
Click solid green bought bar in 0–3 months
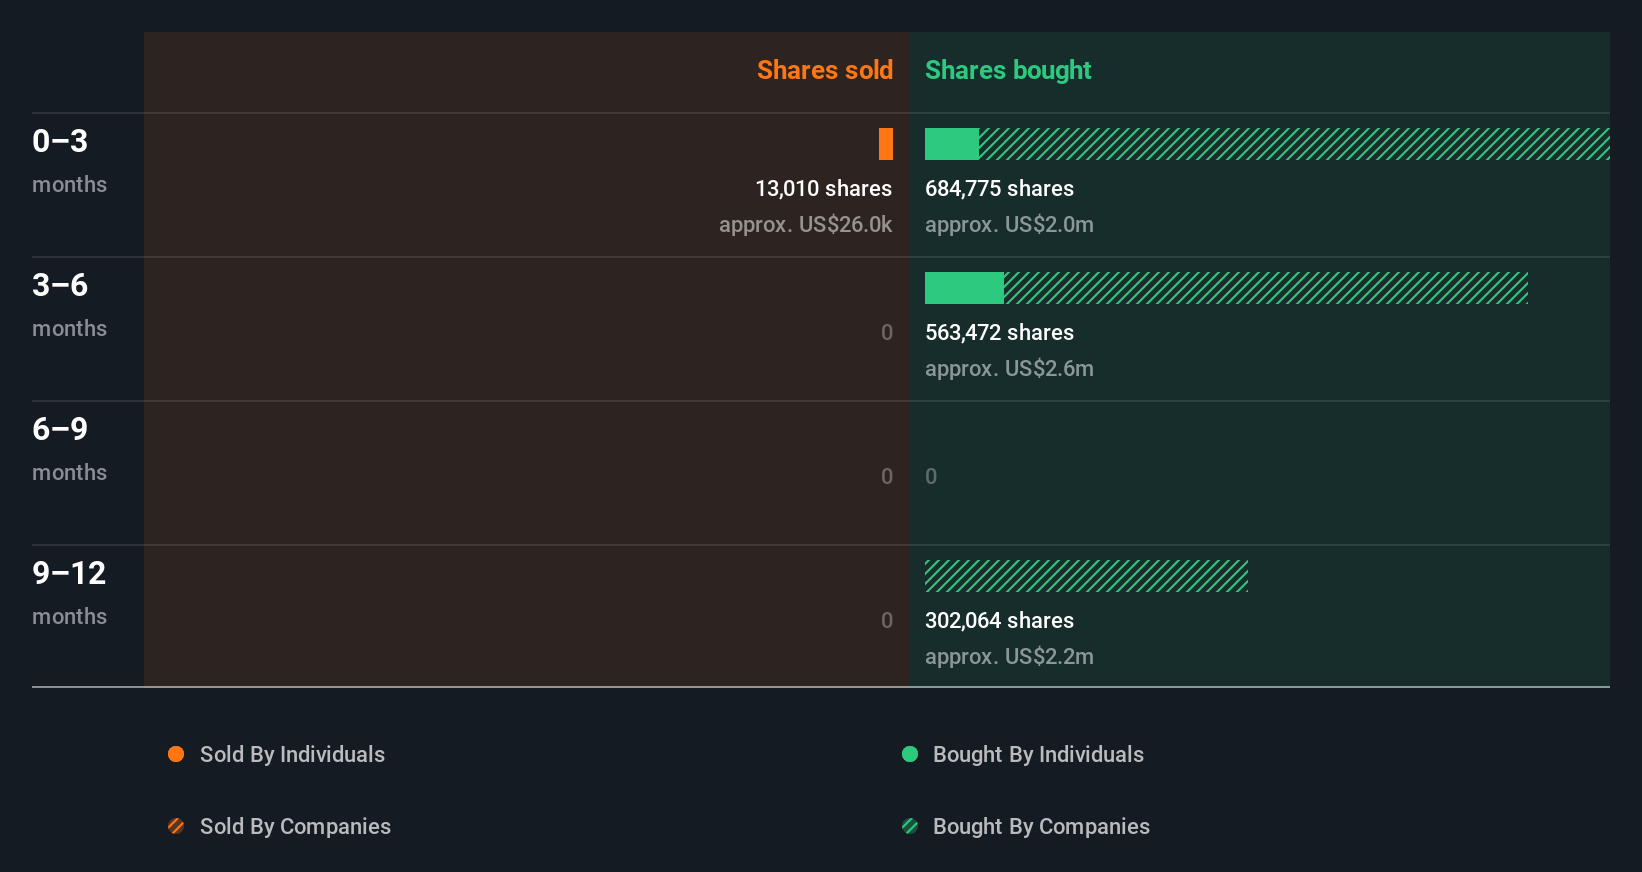(952, 144)
